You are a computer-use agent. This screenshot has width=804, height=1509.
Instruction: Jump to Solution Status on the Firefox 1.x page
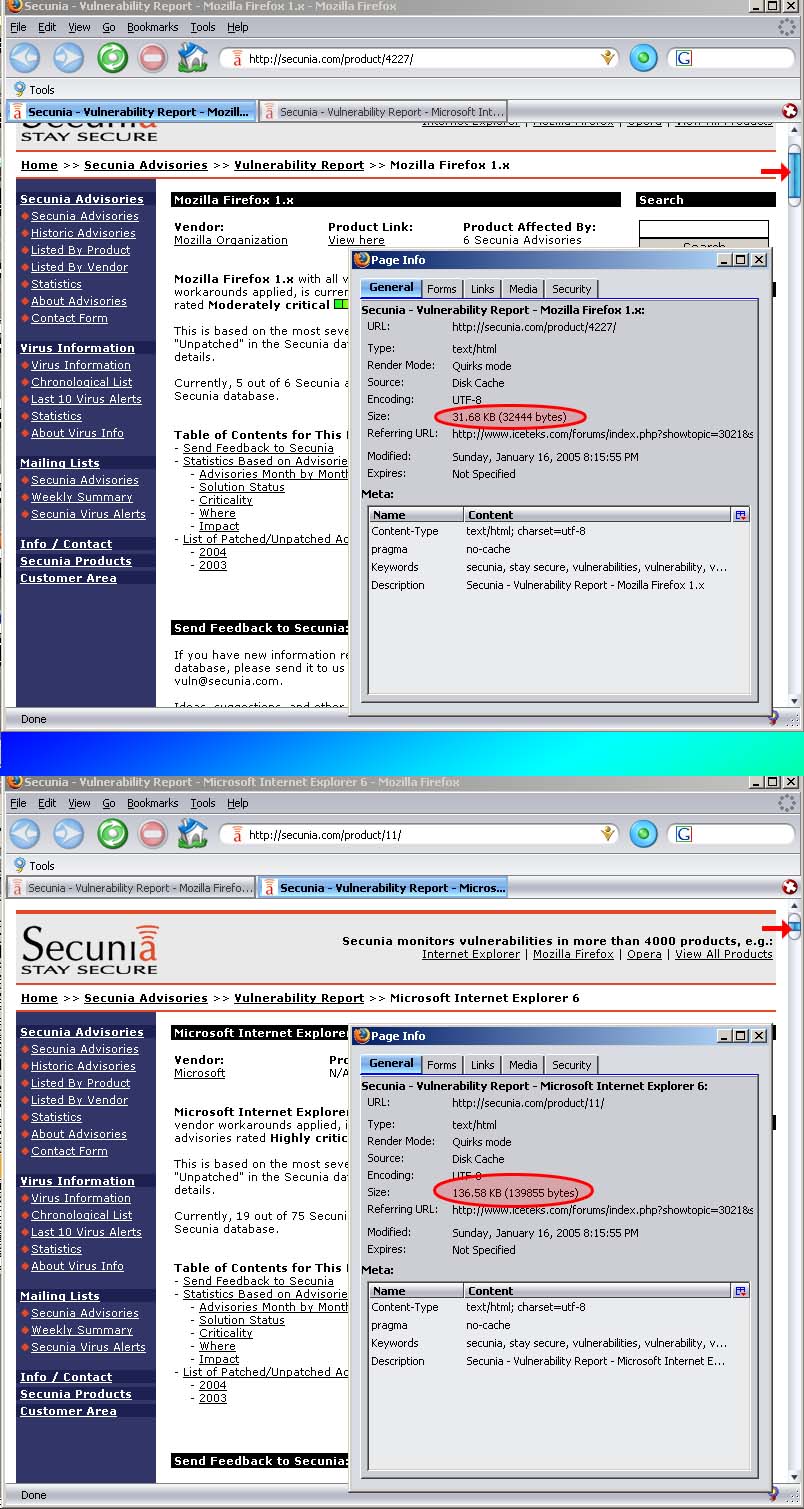click(242, 487)
